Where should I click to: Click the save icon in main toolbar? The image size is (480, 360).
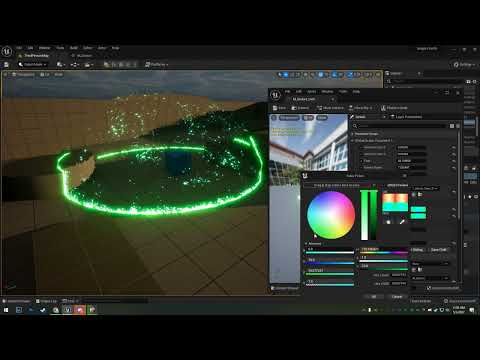pos(6,65)
